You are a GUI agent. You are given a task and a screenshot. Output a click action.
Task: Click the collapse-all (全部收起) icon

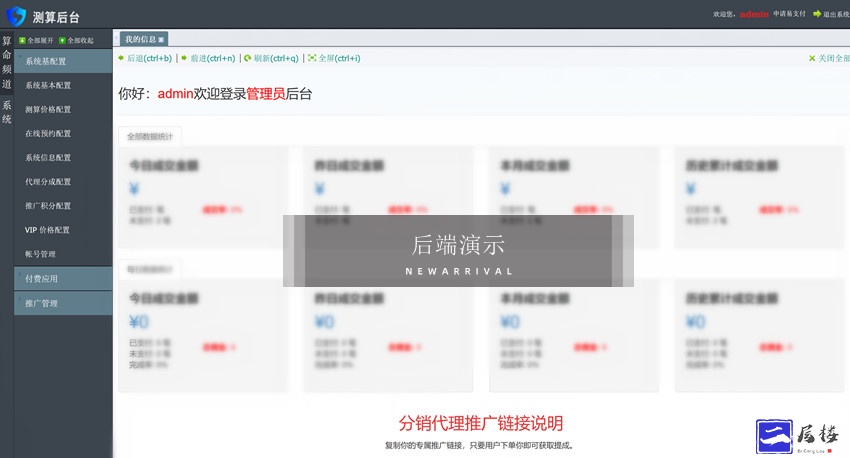[62, 41]
